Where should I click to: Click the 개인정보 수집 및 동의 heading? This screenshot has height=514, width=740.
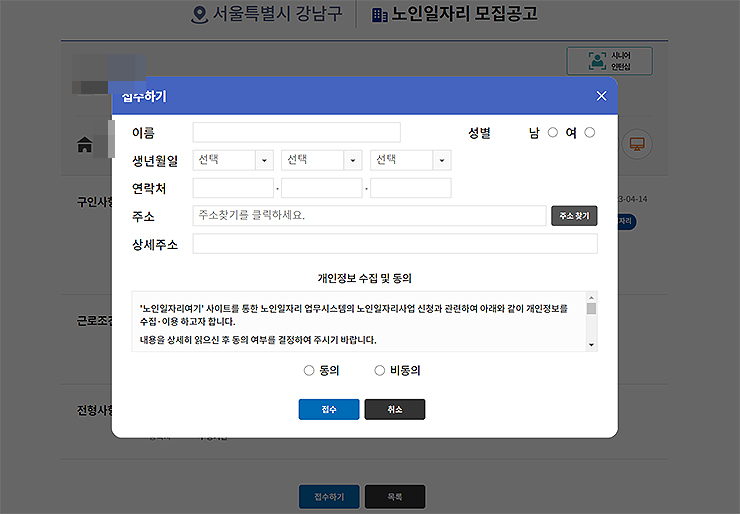(364, 278)
